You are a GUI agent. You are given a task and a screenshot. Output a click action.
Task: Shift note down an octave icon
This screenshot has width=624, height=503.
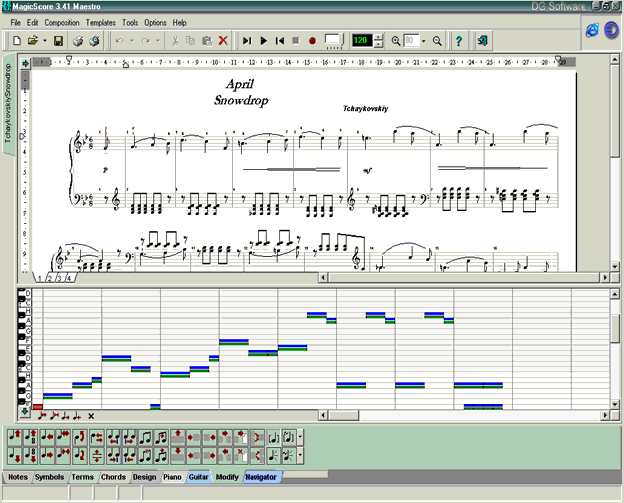[x=31, y=455]
